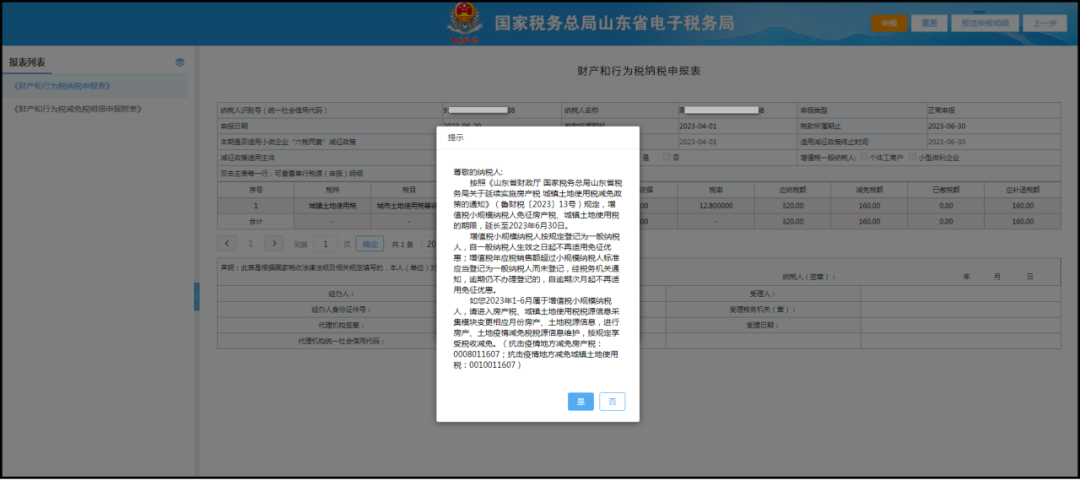Image resolution: width=1080 pixels, height=480 pixels.
Task: Click the 已缴税额 column header
Action: pos(945,189)
